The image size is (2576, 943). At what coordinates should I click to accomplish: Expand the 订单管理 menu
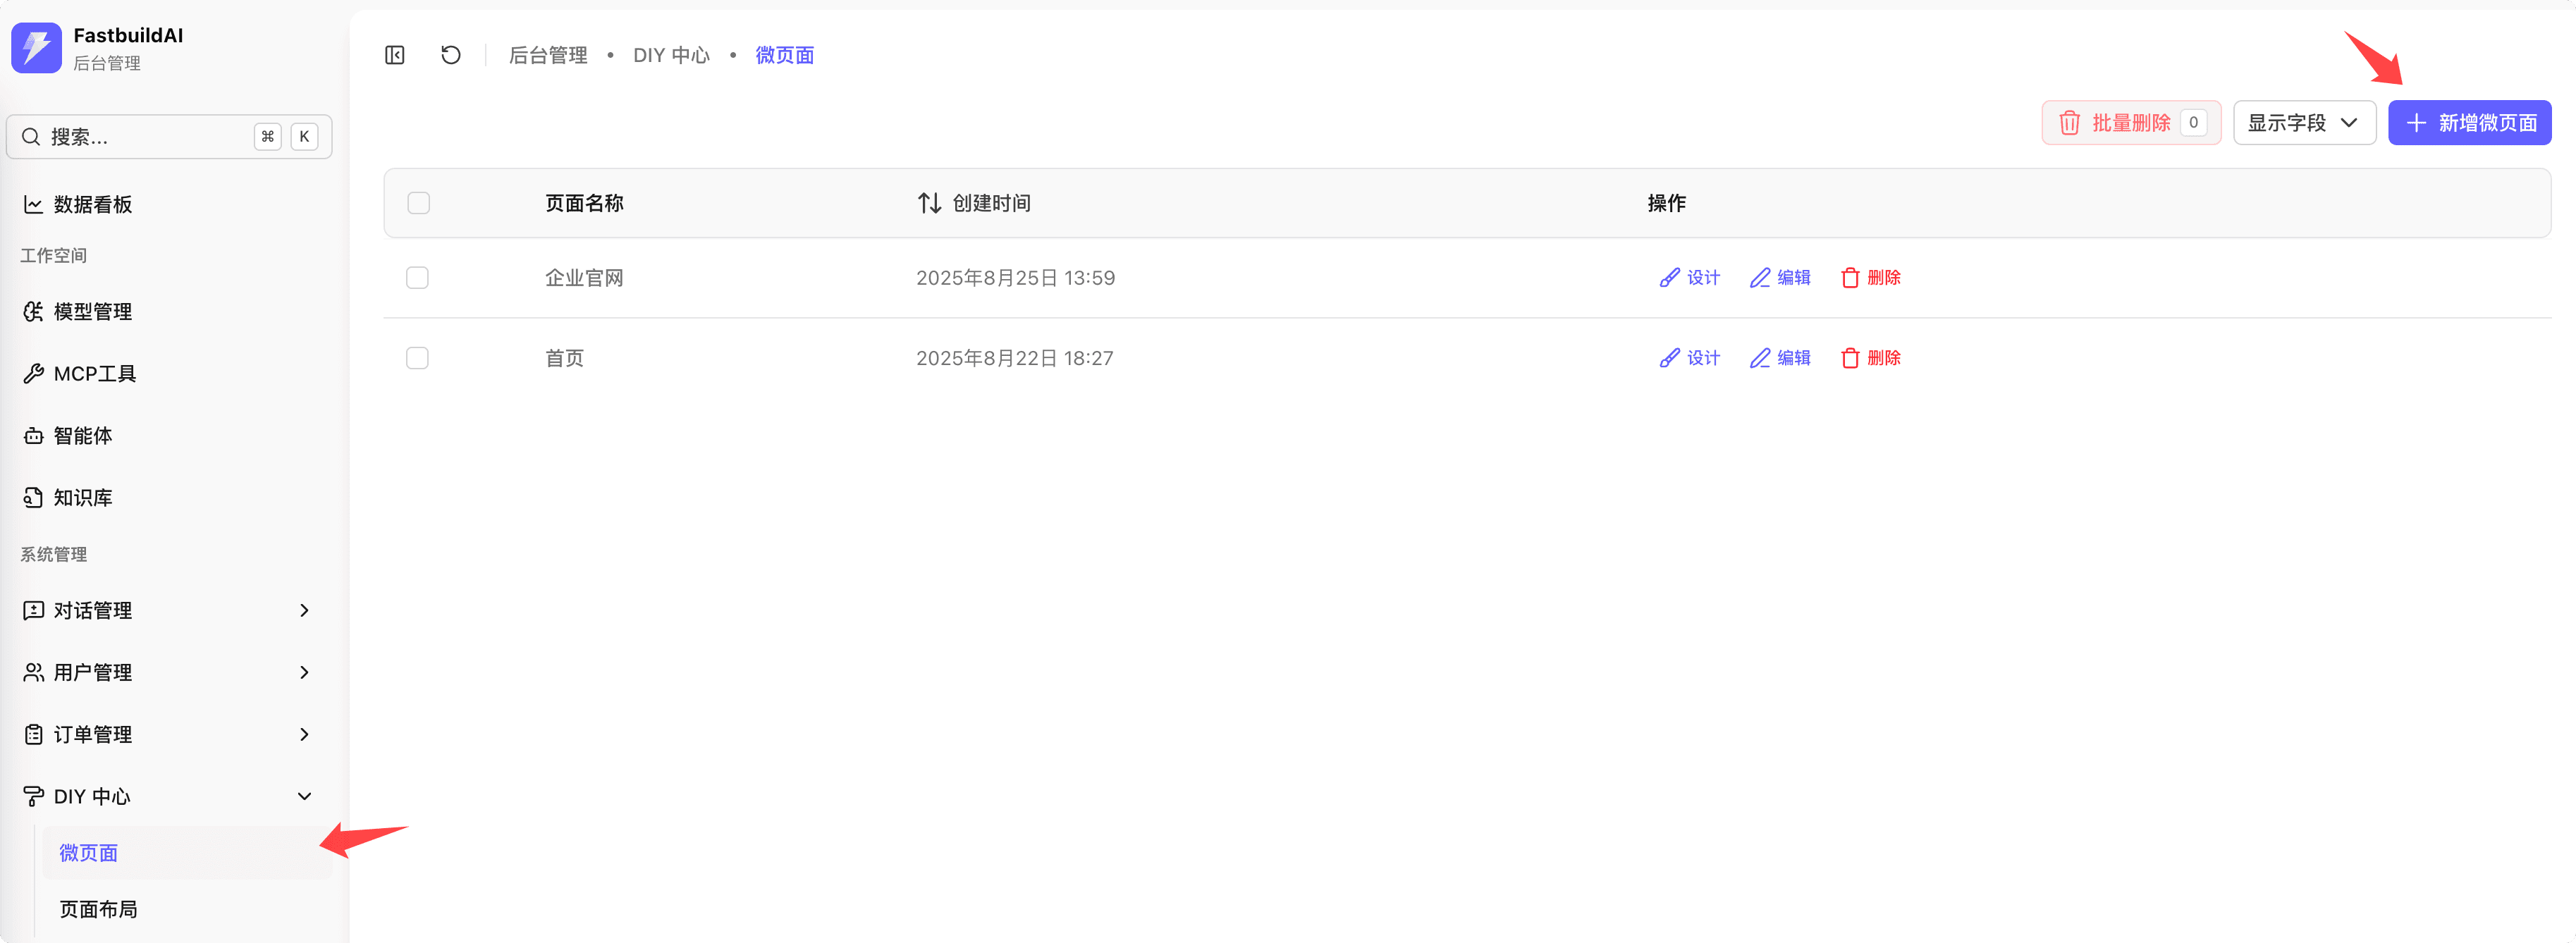[166, 734]
